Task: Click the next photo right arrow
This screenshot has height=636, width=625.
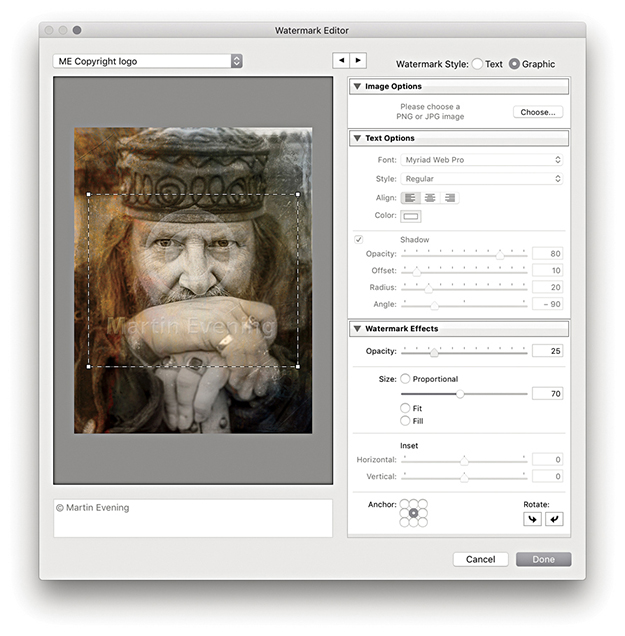Action: (358, 61)
